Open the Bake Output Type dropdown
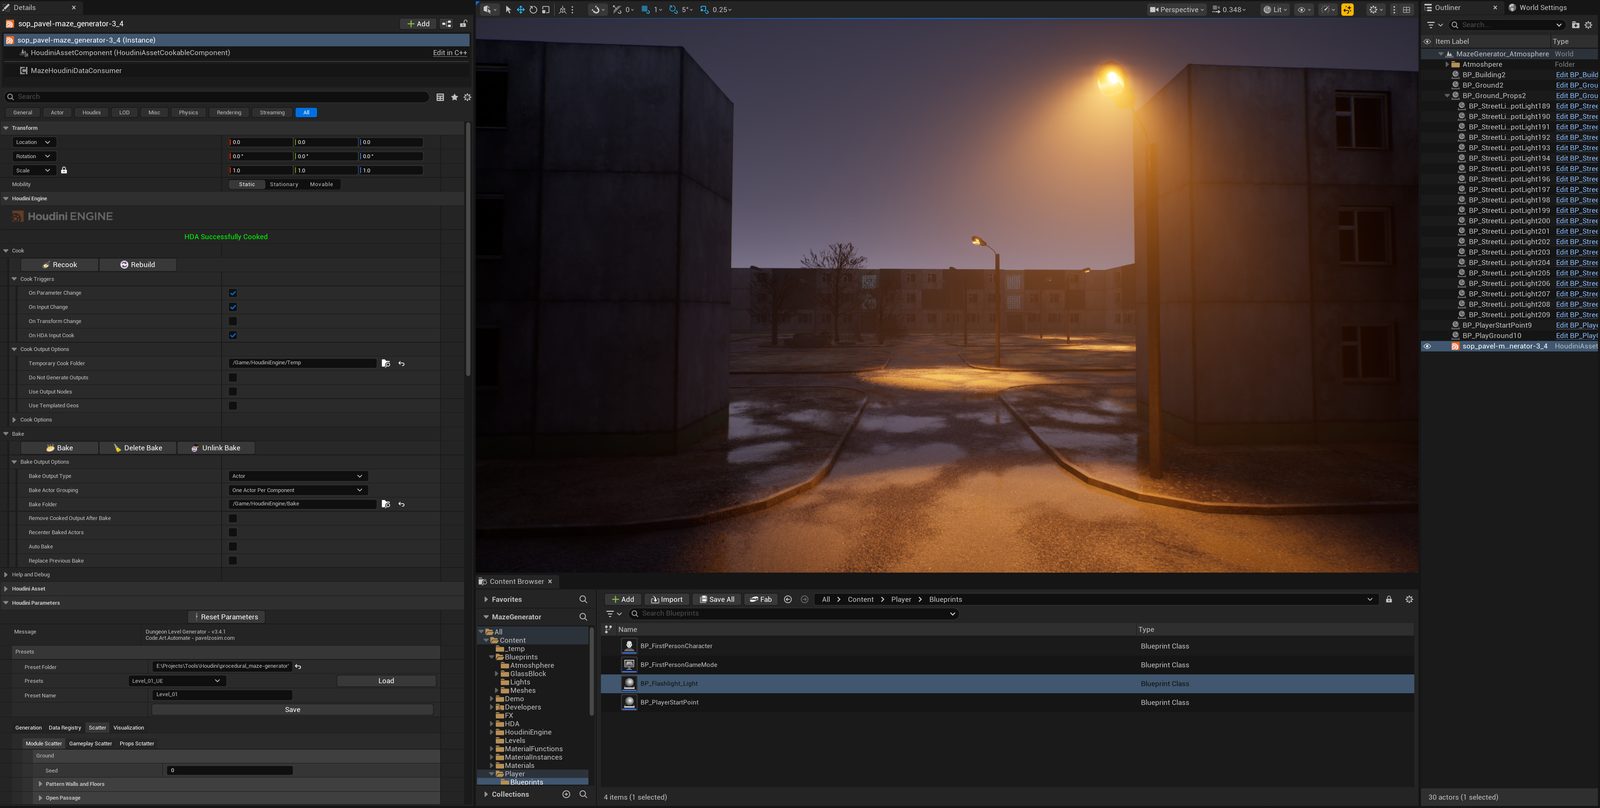Screen dimensions: 1600x808 click(x=298, y=476)
